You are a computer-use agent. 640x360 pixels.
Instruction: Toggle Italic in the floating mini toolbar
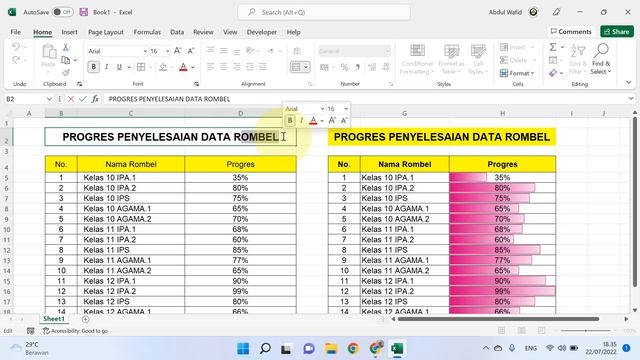pyautogui.click(x=301, y=120)
